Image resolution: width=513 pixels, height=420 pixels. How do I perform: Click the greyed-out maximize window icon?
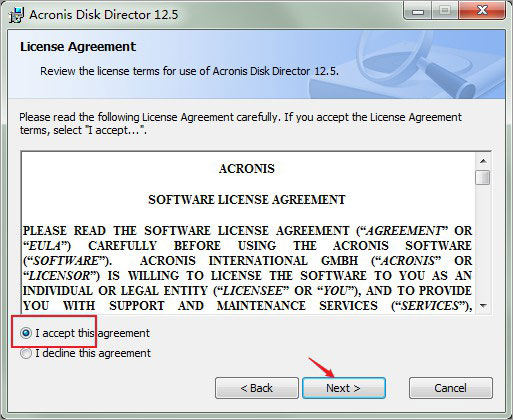tap(445, 11)
